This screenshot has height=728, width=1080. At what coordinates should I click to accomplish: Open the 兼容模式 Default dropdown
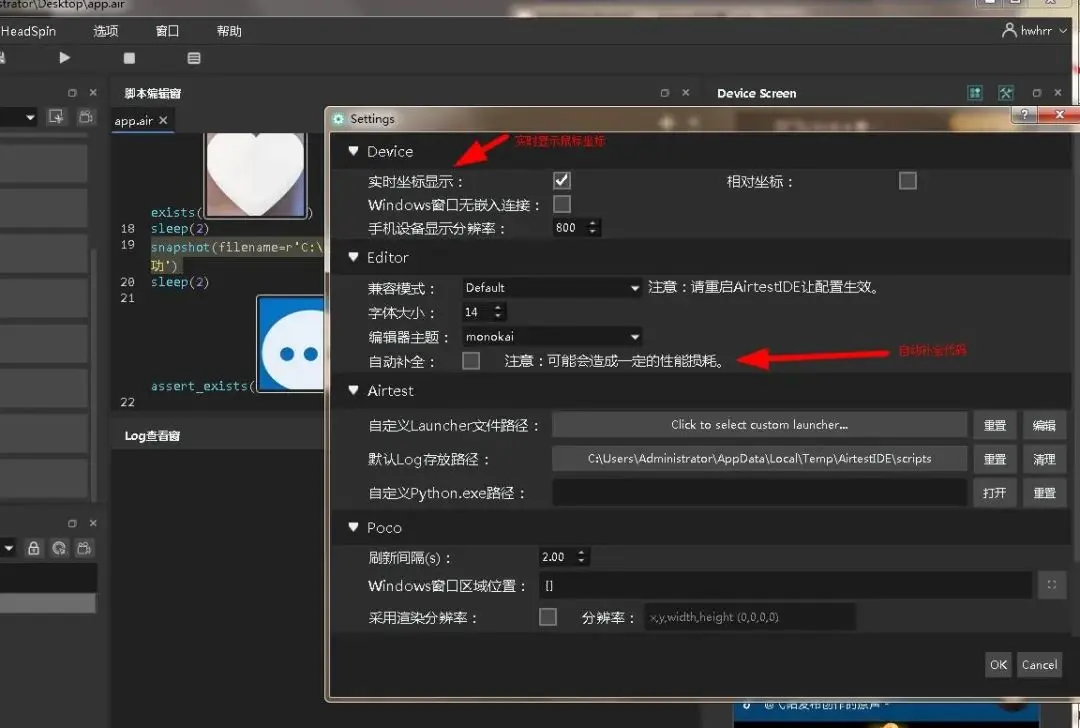point(552,288)
